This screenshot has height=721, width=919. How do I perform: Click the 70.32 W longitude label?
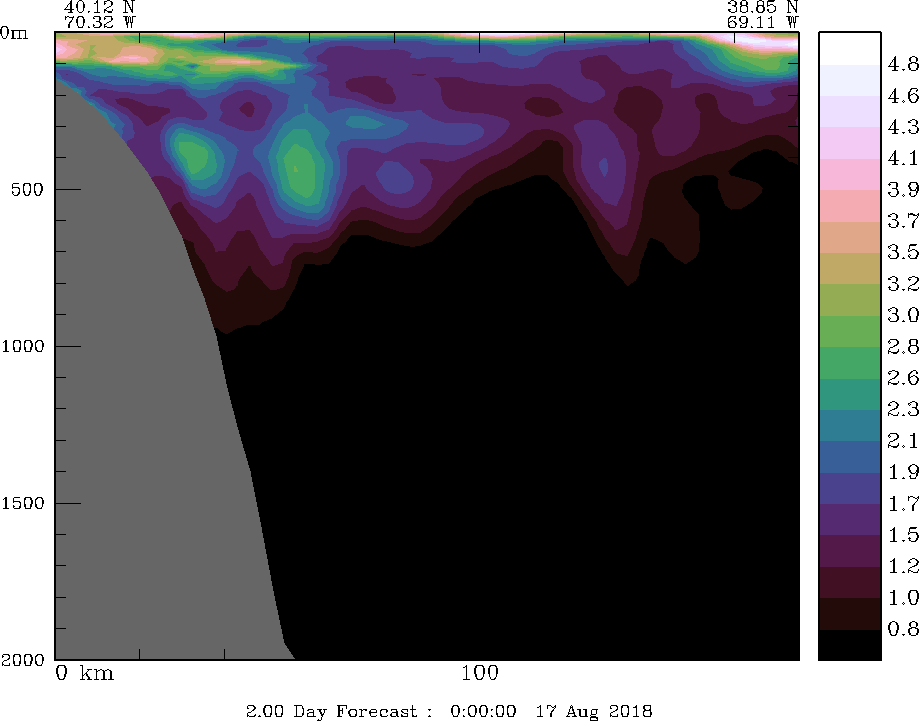pos(99,22)
